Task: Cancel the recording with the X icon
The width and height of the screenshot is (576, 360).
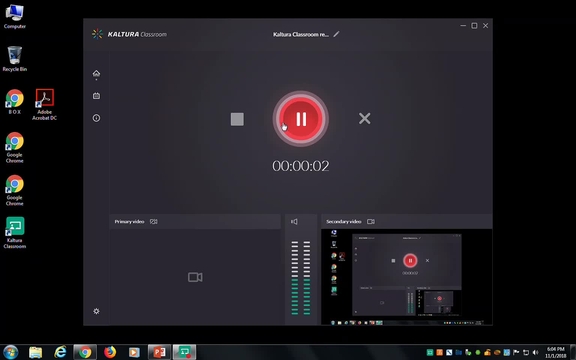Action: pyautogui.click(x=364, y=118)
